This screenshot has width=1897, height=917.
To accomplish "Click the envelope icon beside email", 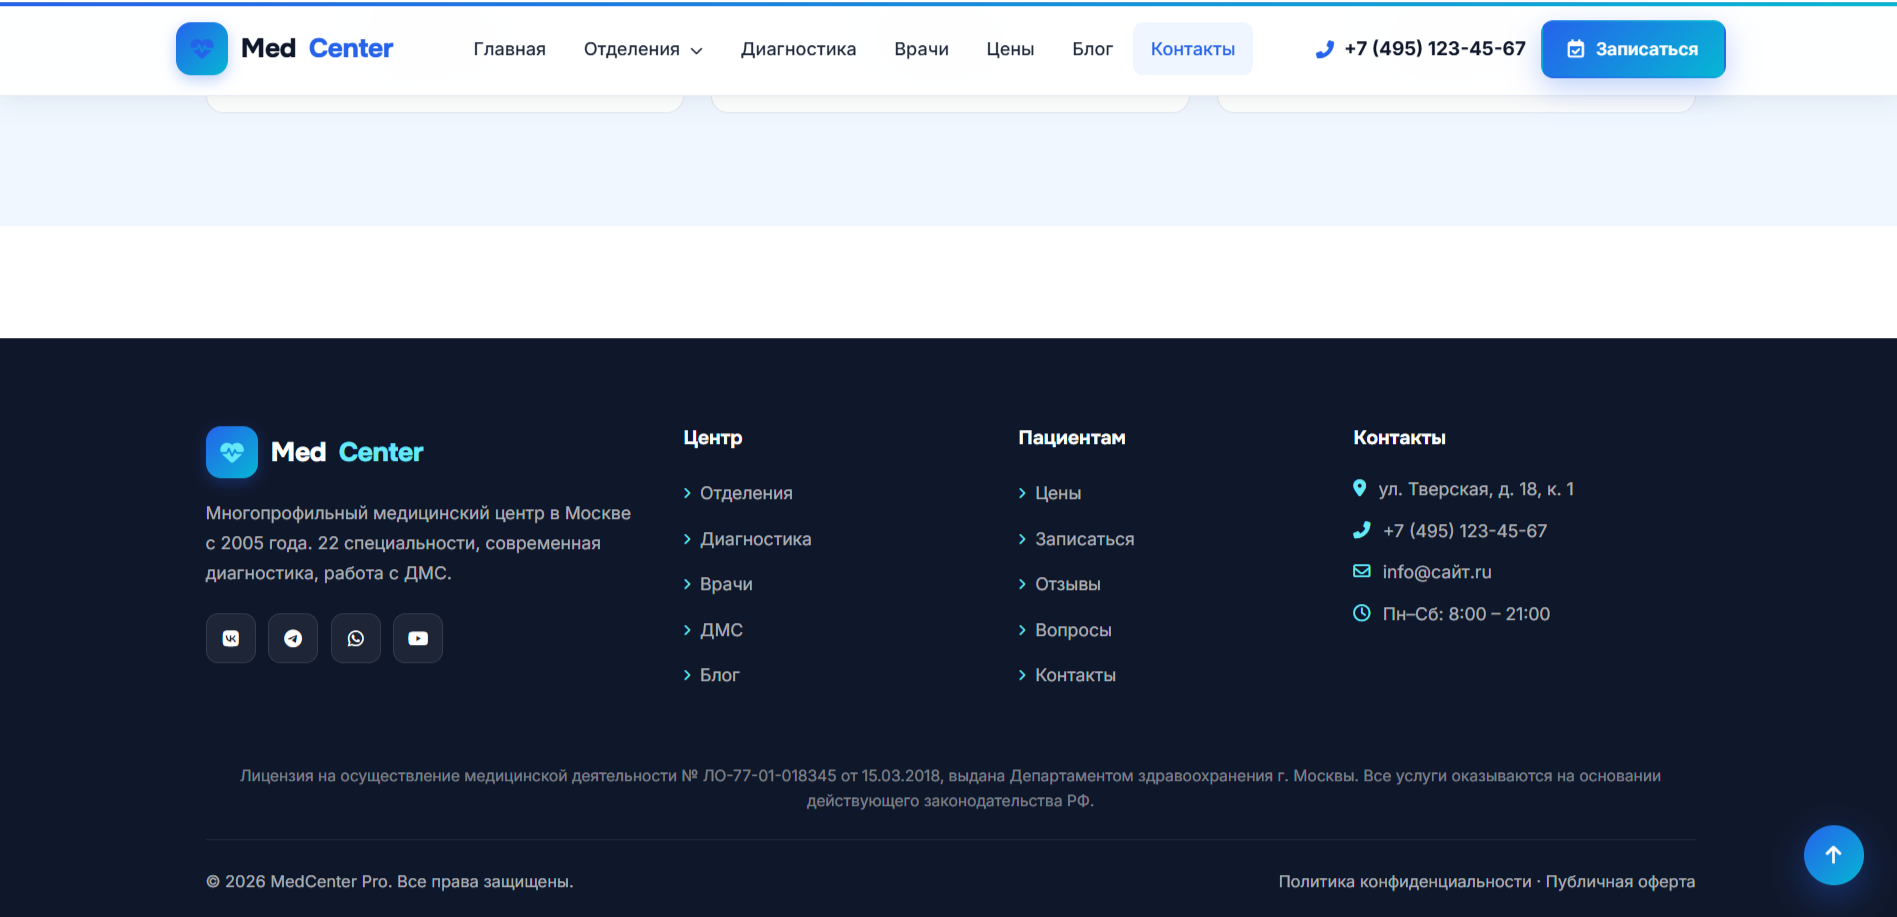I will tap(1362, 571).
